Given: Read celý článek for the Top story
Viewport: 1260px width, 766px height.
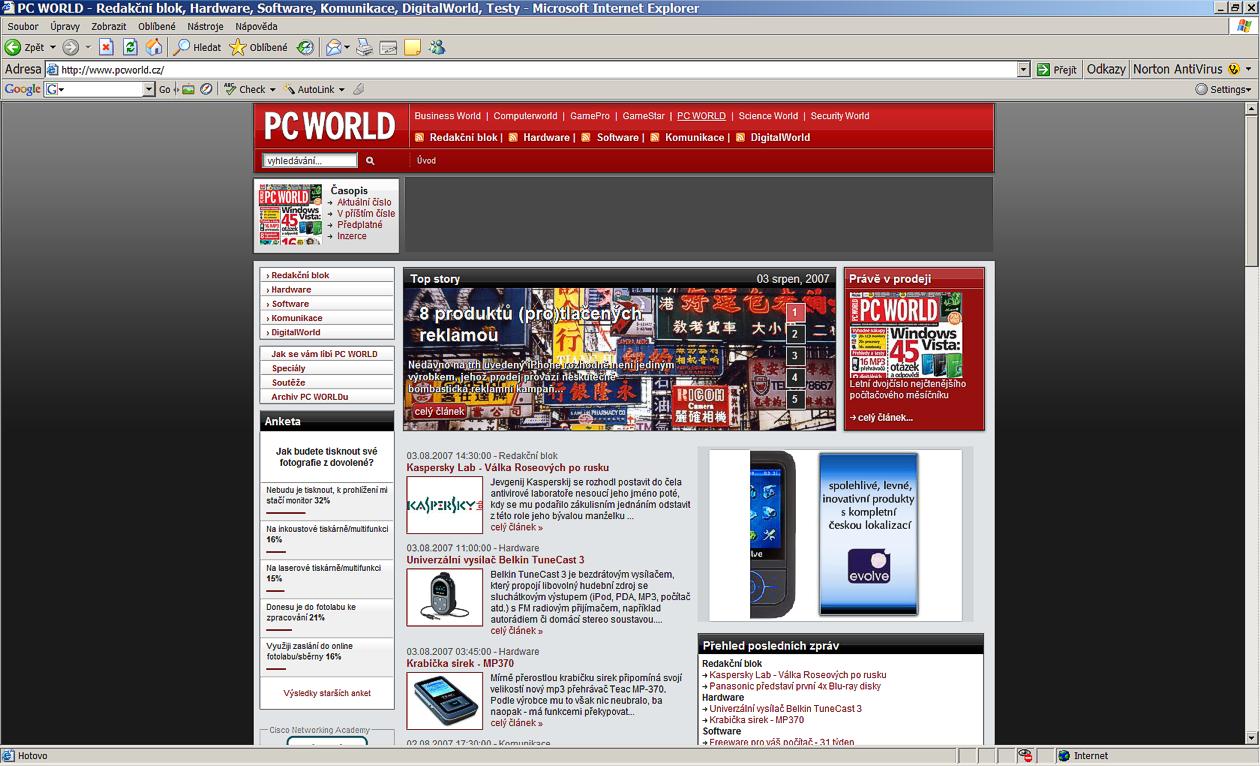Looking at the screenshot, I should (x=440, y=412).
